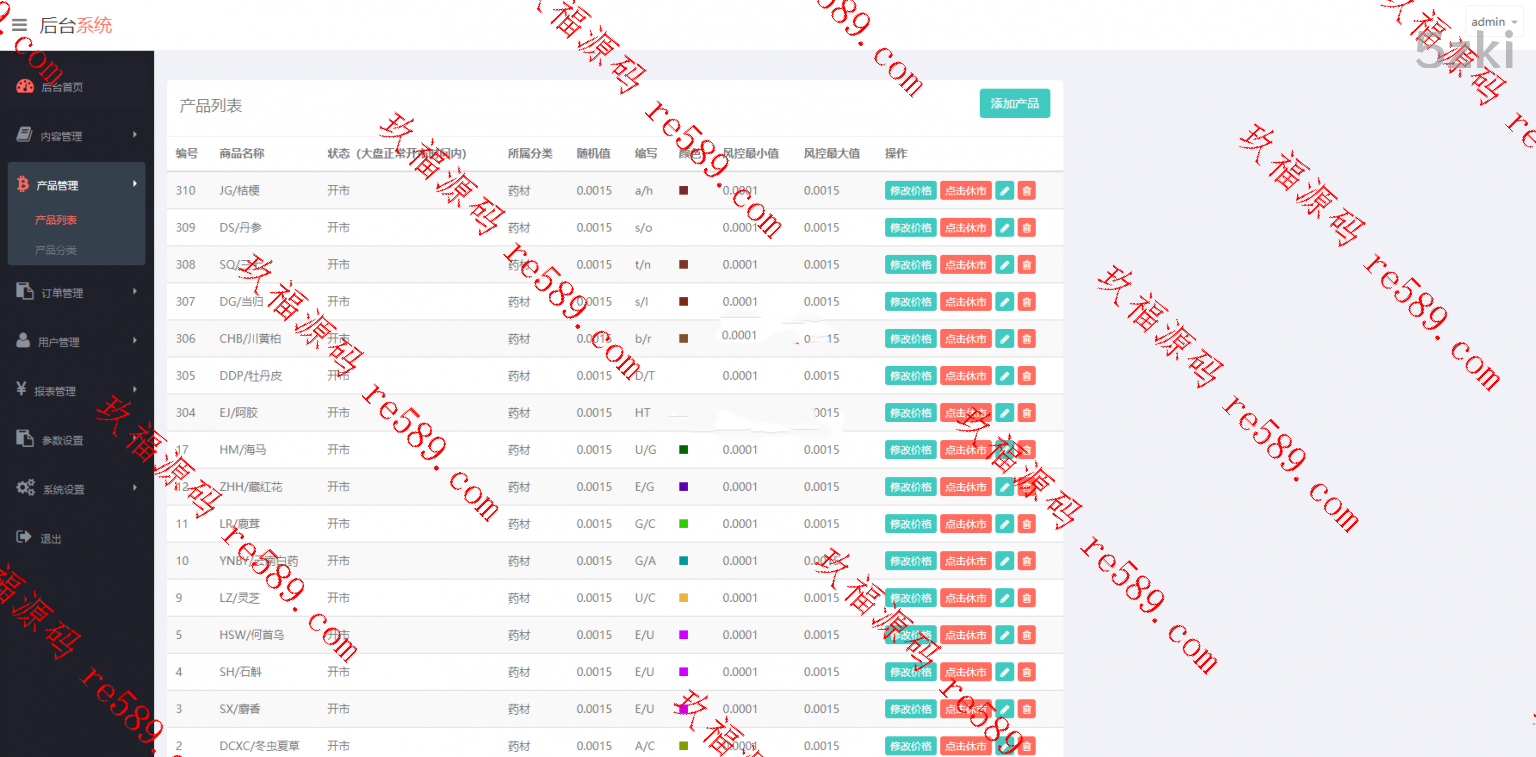1536x757 pixels.
Task: Open the admin user dropdown
Action: click(x=1494, y=22)
